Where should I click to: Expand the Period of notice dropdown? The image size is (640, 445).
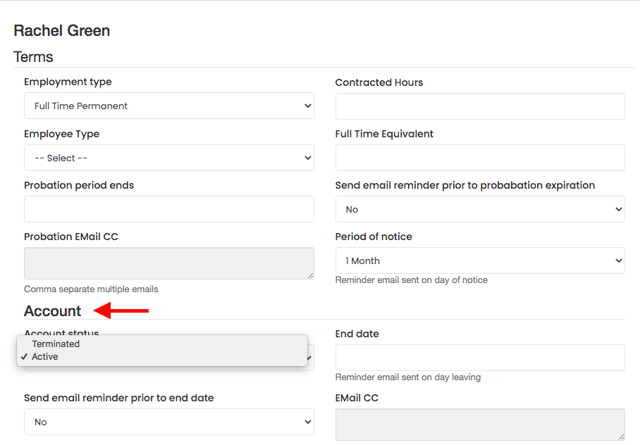pyautogui.click(x=479, y=261)
